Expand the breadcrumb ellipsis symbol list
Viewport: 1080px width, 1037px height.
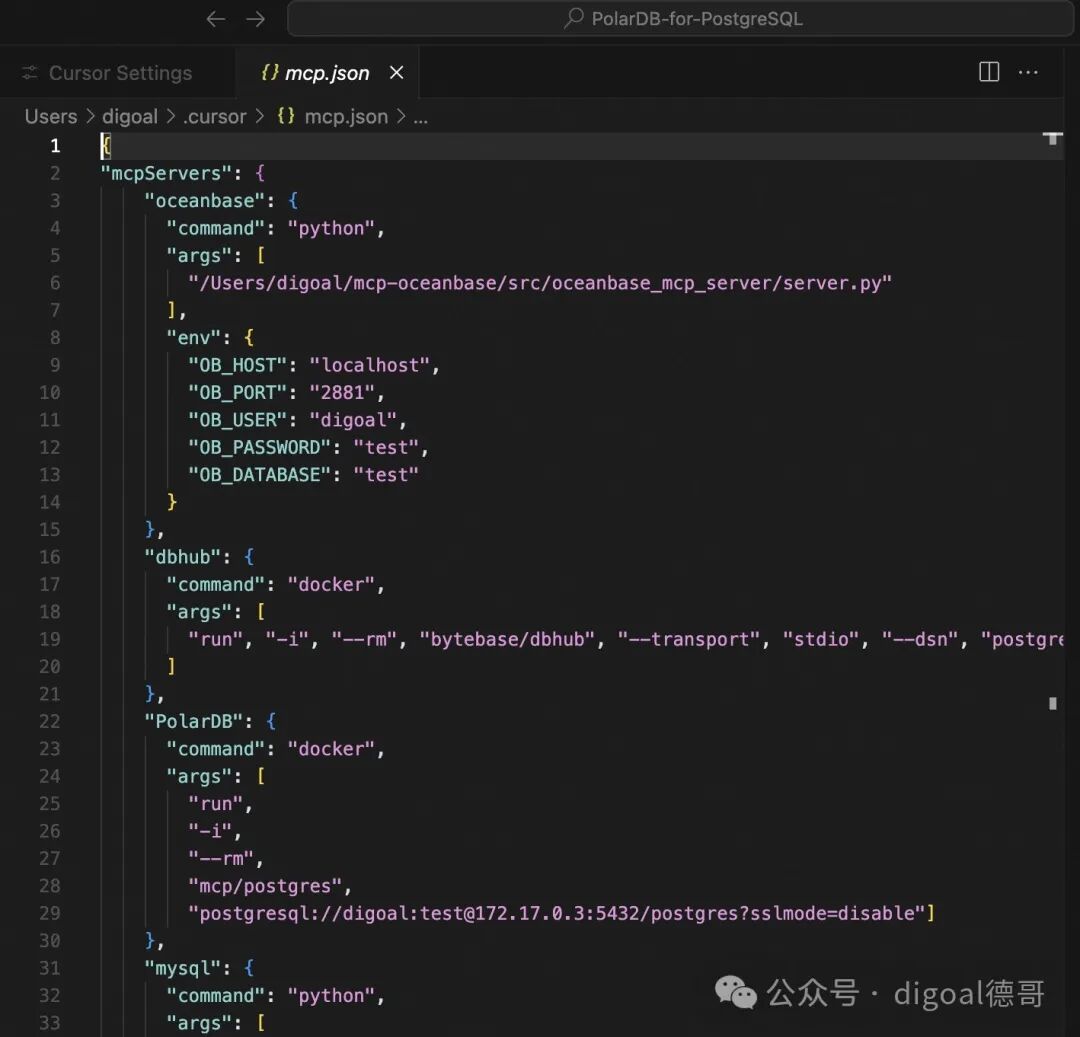421,118
